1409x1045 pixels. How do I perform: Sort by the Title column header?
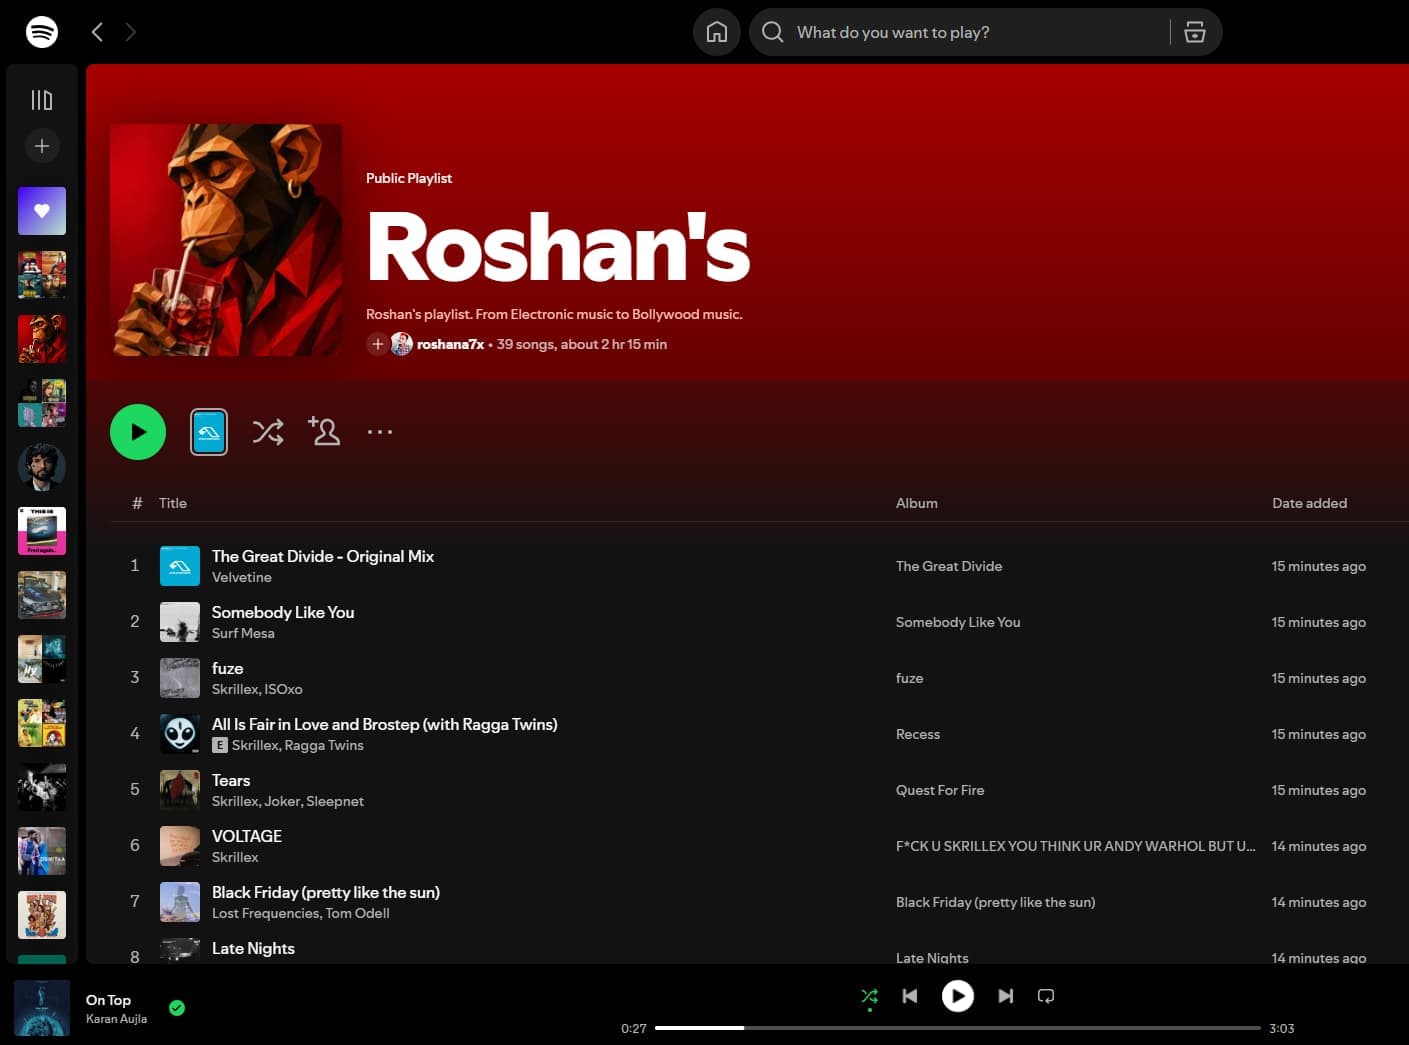pos(173,503)
